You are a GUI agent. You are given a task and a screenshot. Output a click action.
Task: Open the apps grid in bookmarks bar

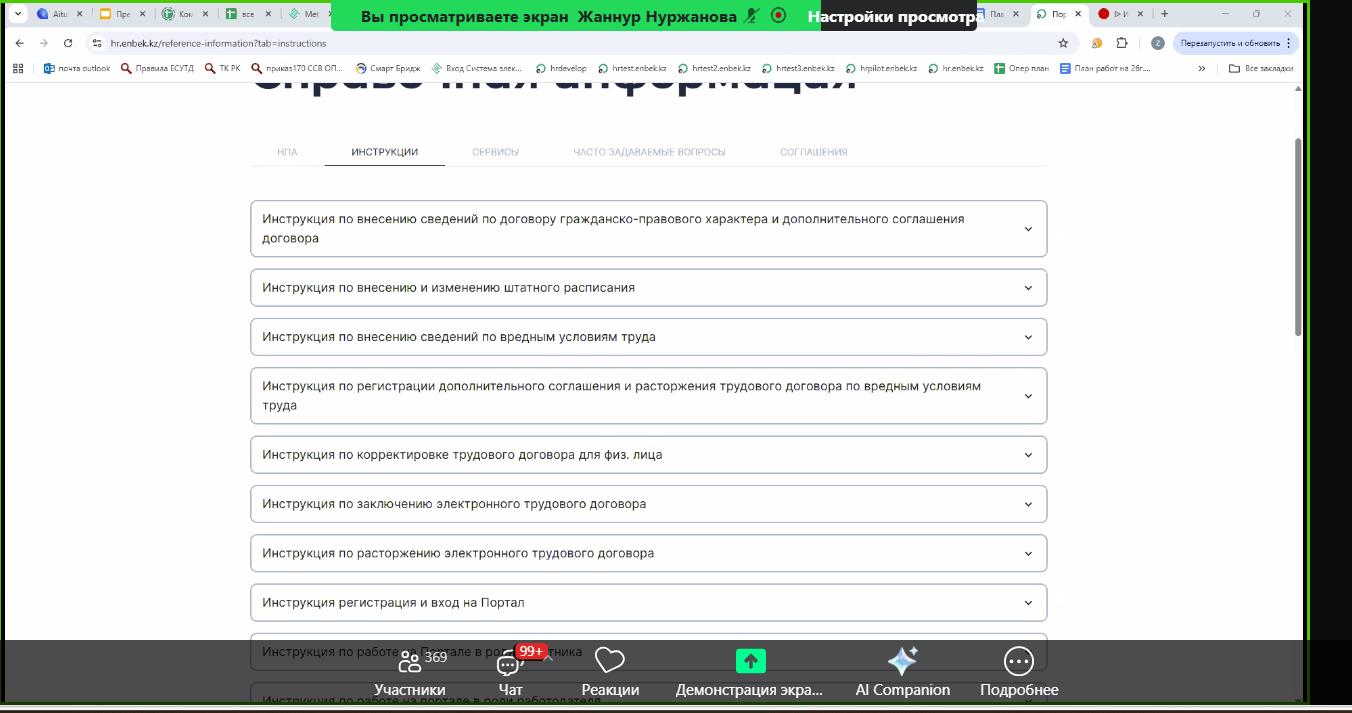point(18,68)
